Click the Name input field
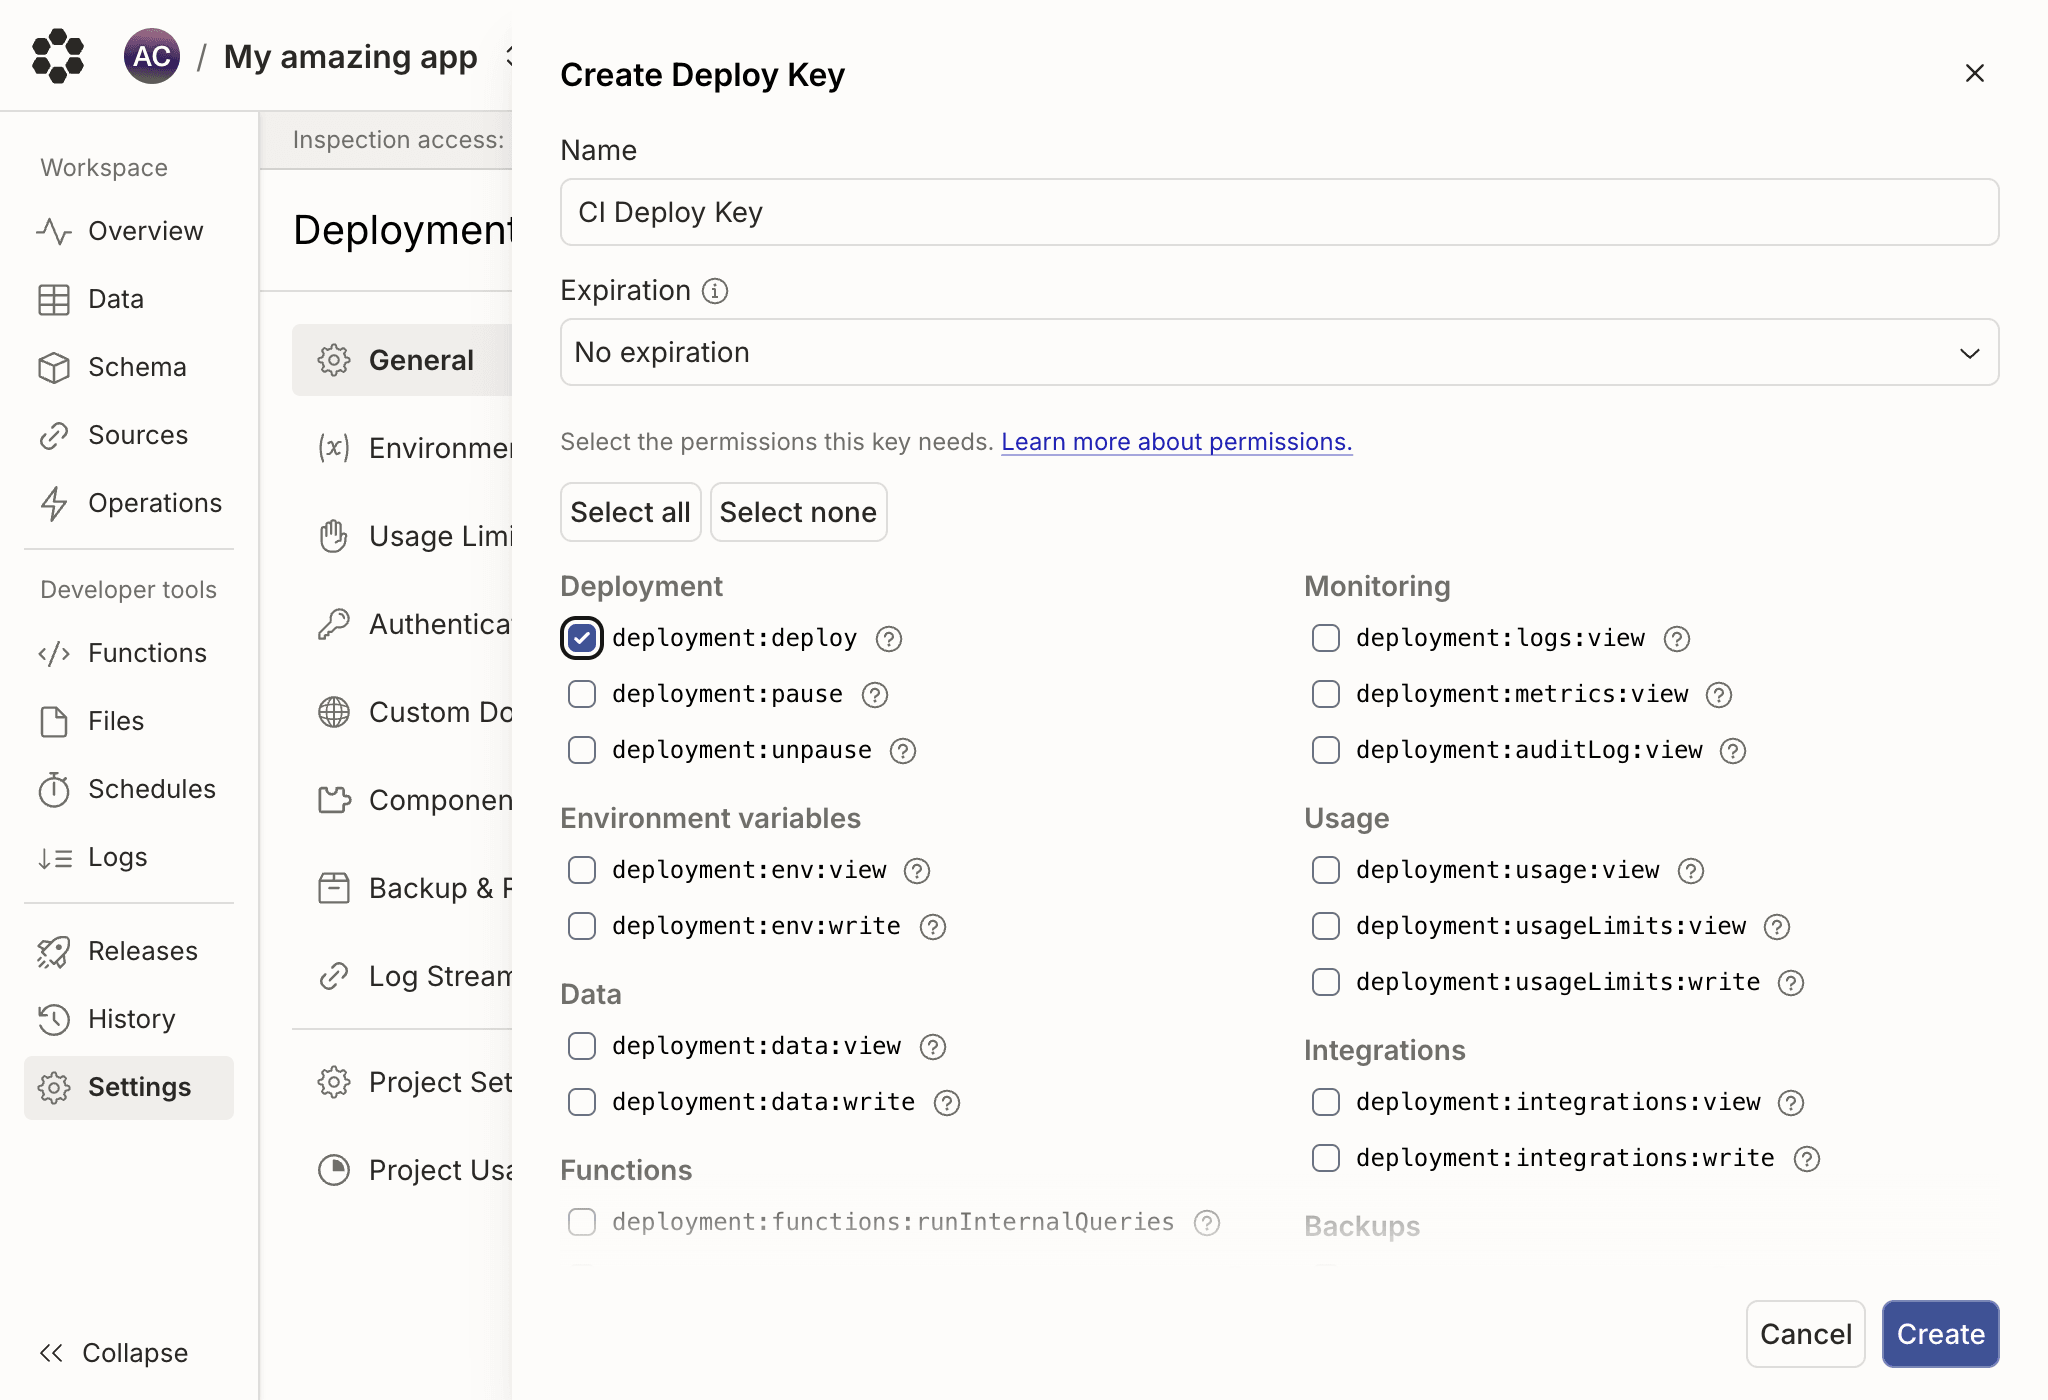The image size is (2048, 1400). pos(1279,212)
